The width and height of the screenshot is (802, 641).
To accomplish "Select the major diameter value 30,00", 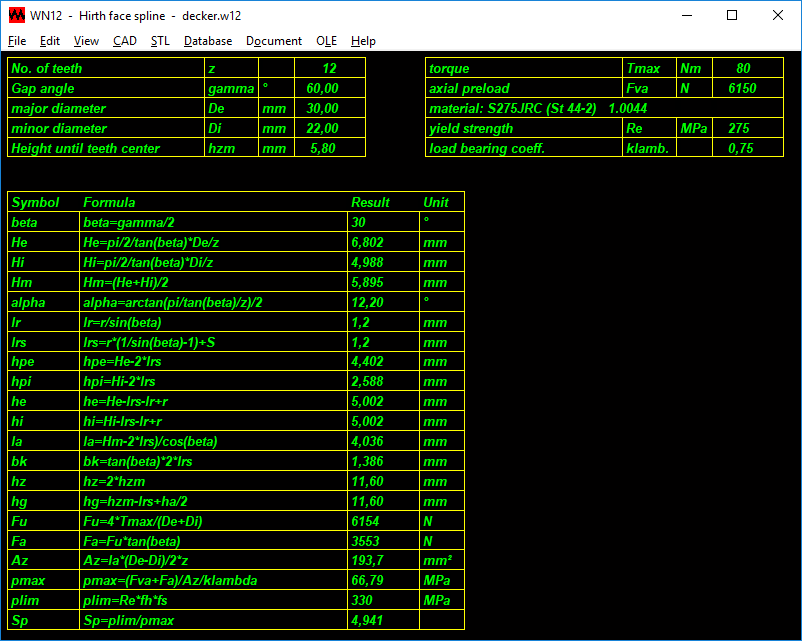I will tap(323, 109).
